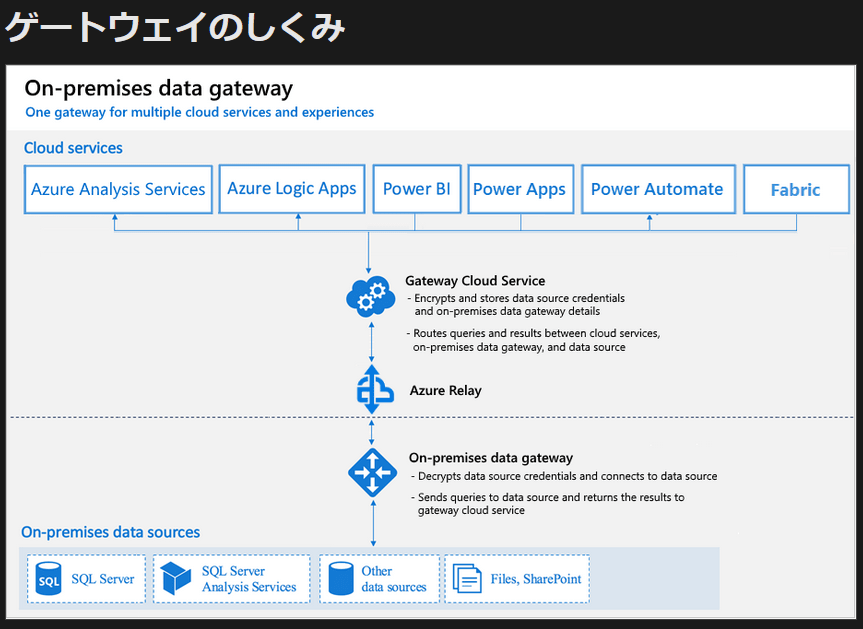Viewport: 863px width, 629px height.
Task: Click the On-premises data gateway label beside diamond icon
Action: (x=490, y=458)
